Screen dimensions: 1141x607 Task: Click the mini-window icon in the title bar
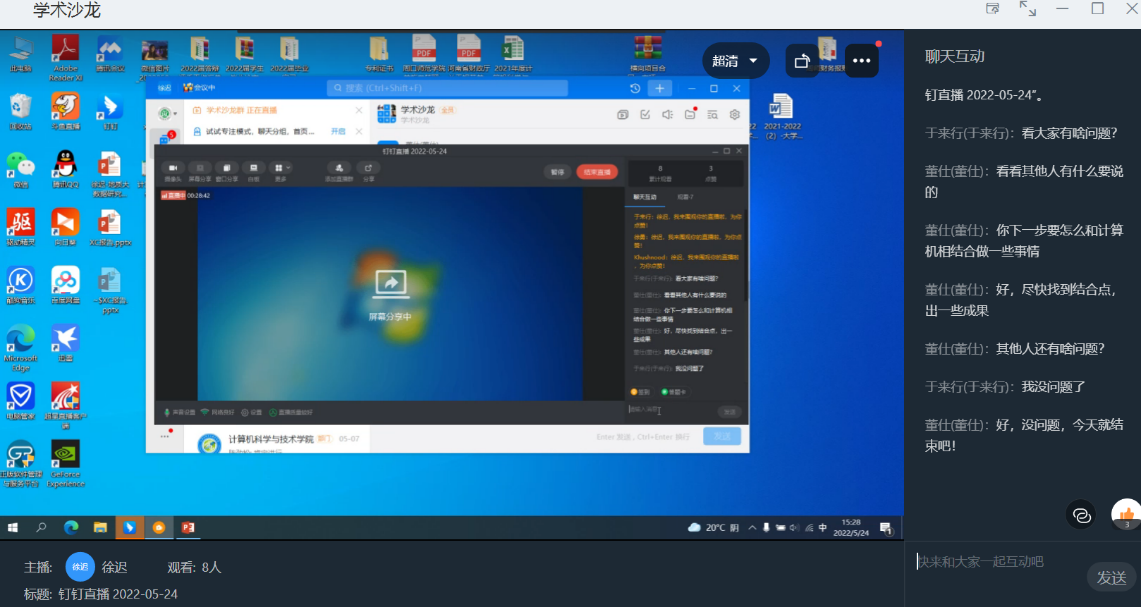click(x=993, y=9)
